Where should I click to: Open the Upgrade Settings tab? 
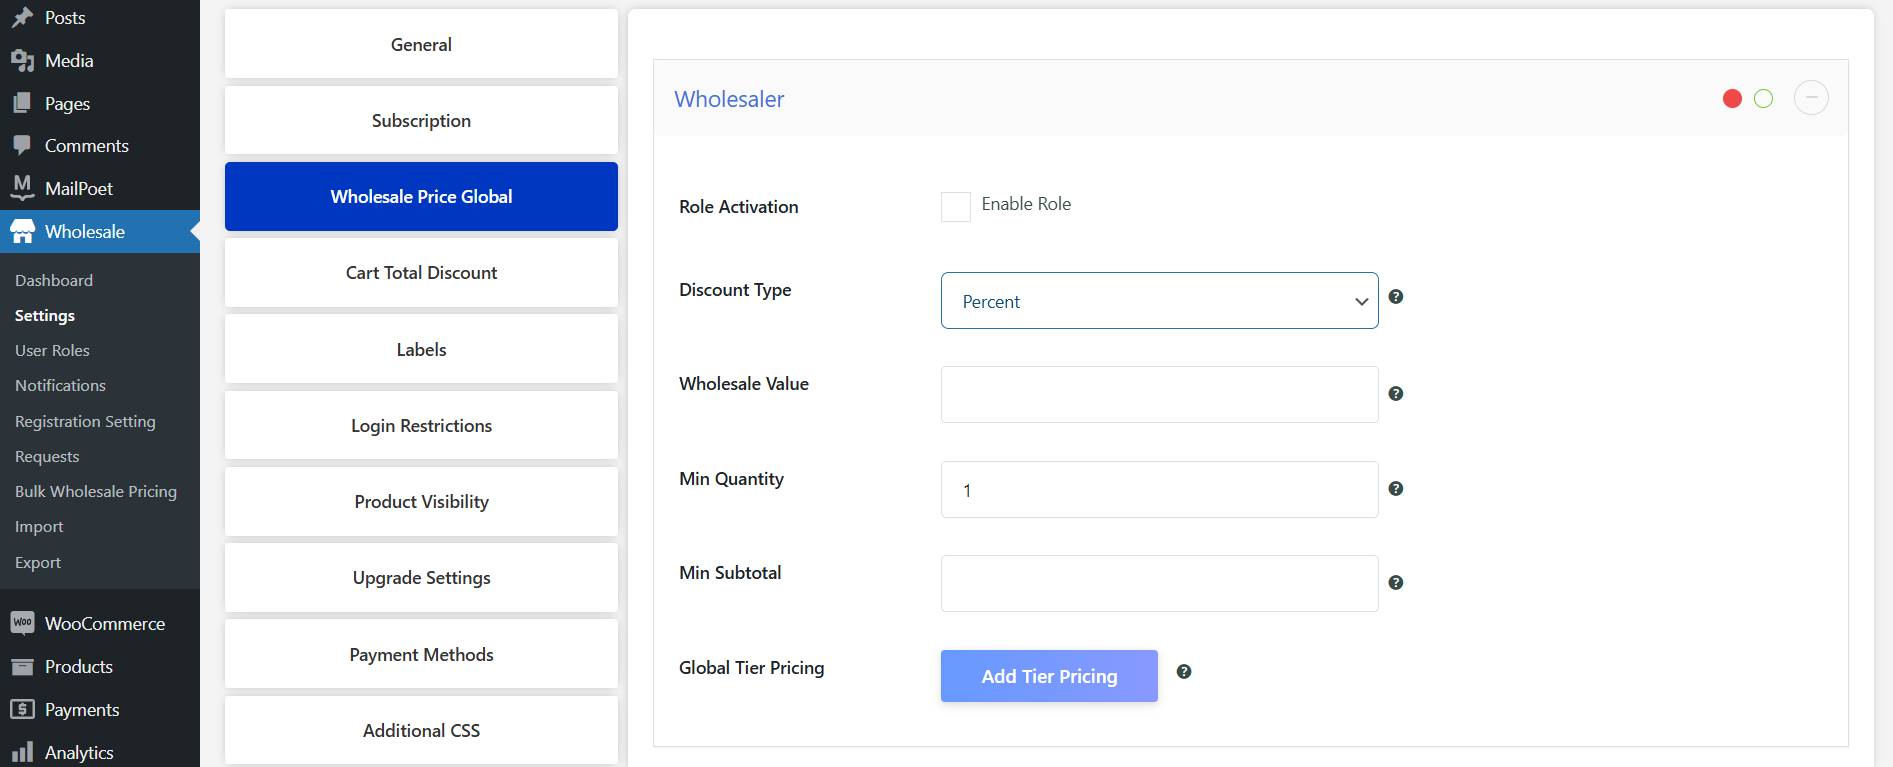[x=421, y=577]
